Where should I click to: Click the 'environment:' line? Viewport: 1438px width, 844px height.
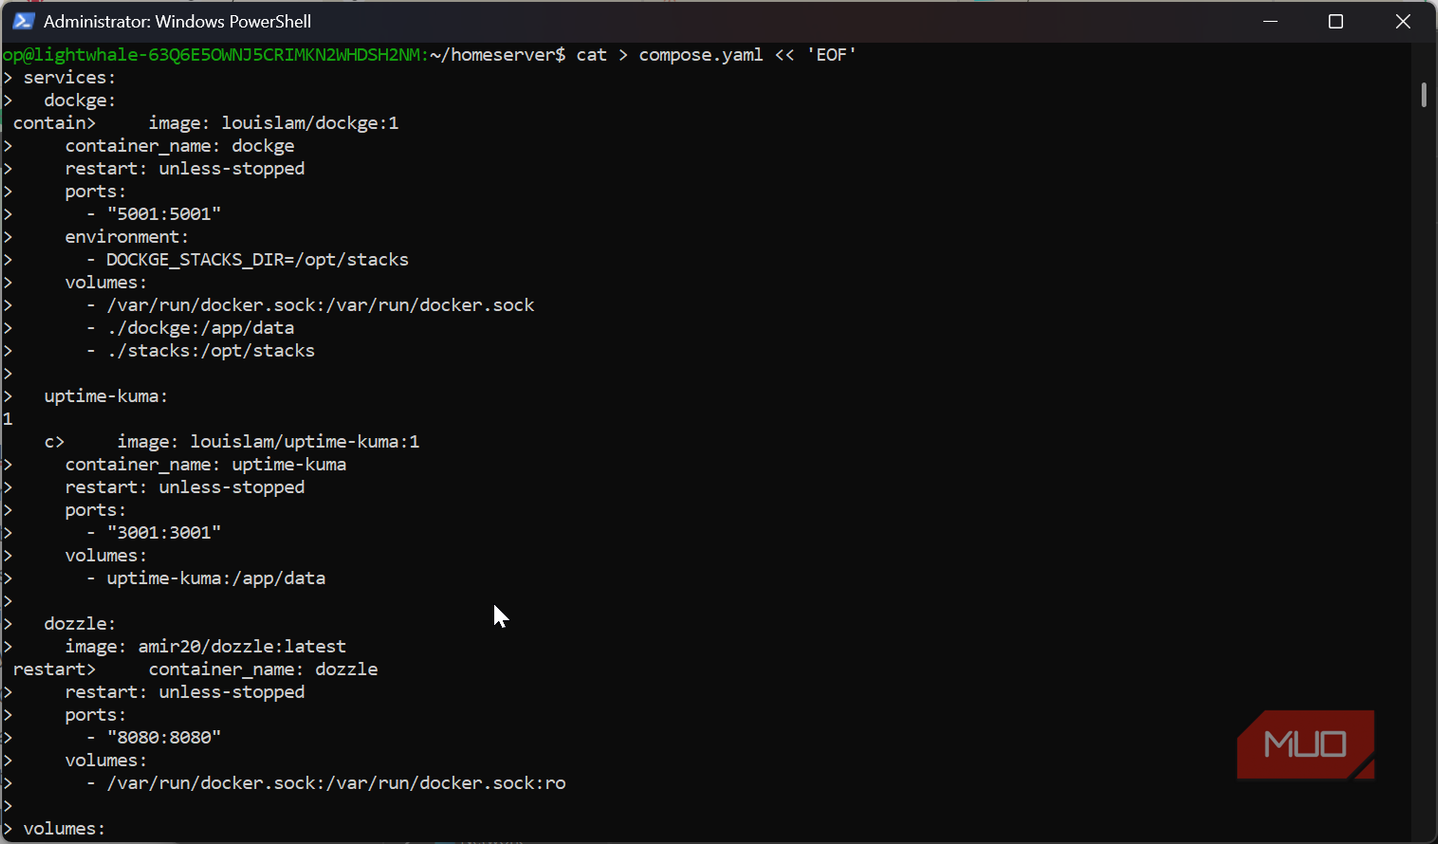[127, 237]
